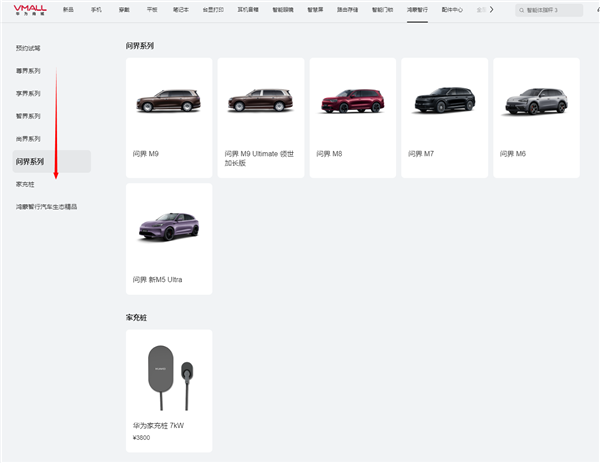Open the 穿戴 navigation tab
The image size is (600, 463).
(x=124, y=10)
